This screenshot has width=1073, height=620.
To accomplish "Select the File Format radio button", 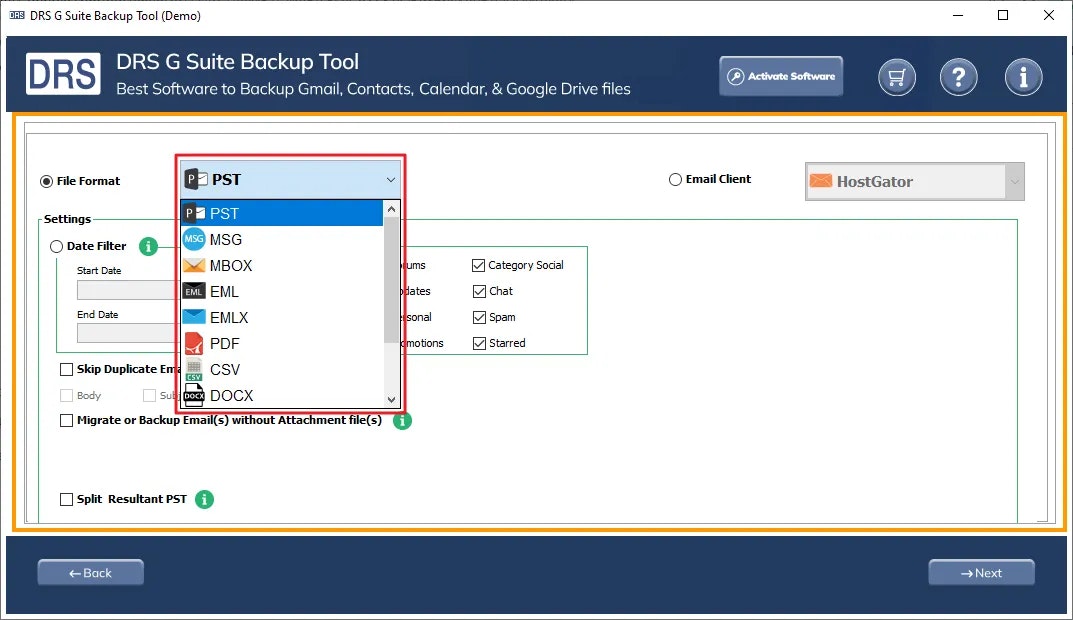I will point(47,181).
